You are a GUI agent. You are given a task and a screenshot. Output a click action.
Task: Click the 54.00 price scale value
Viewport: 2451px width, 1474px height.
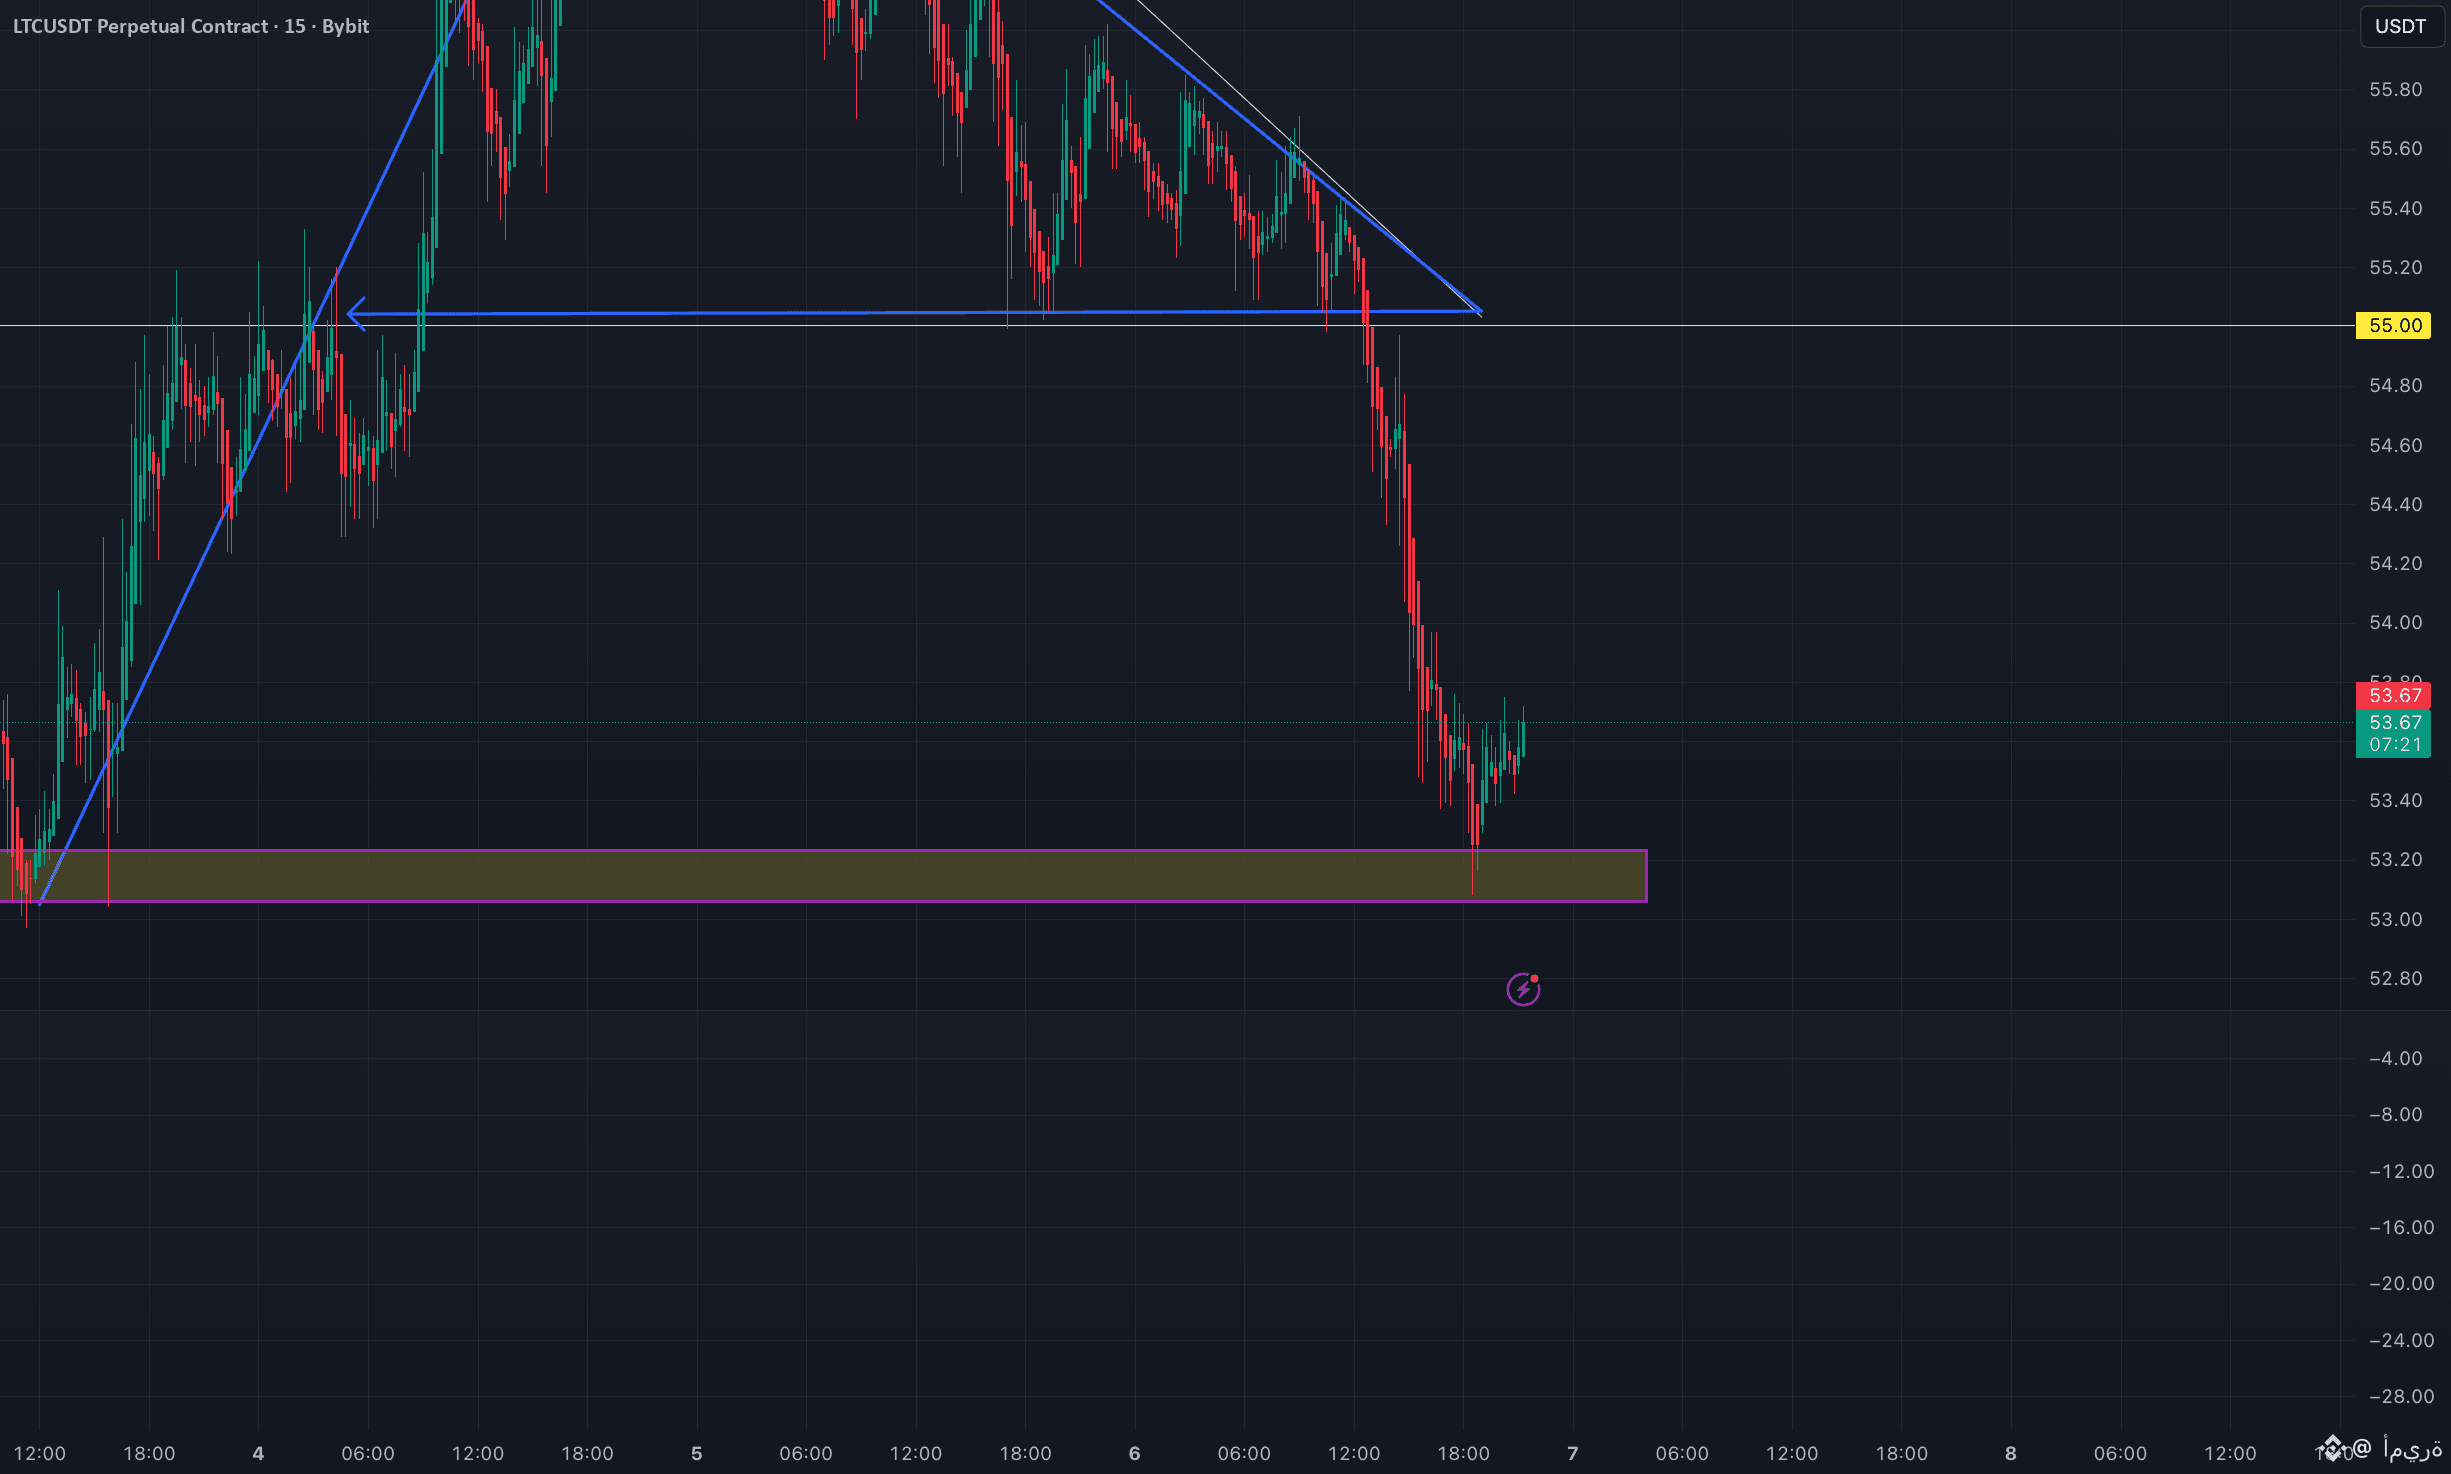coord(2395,622)
